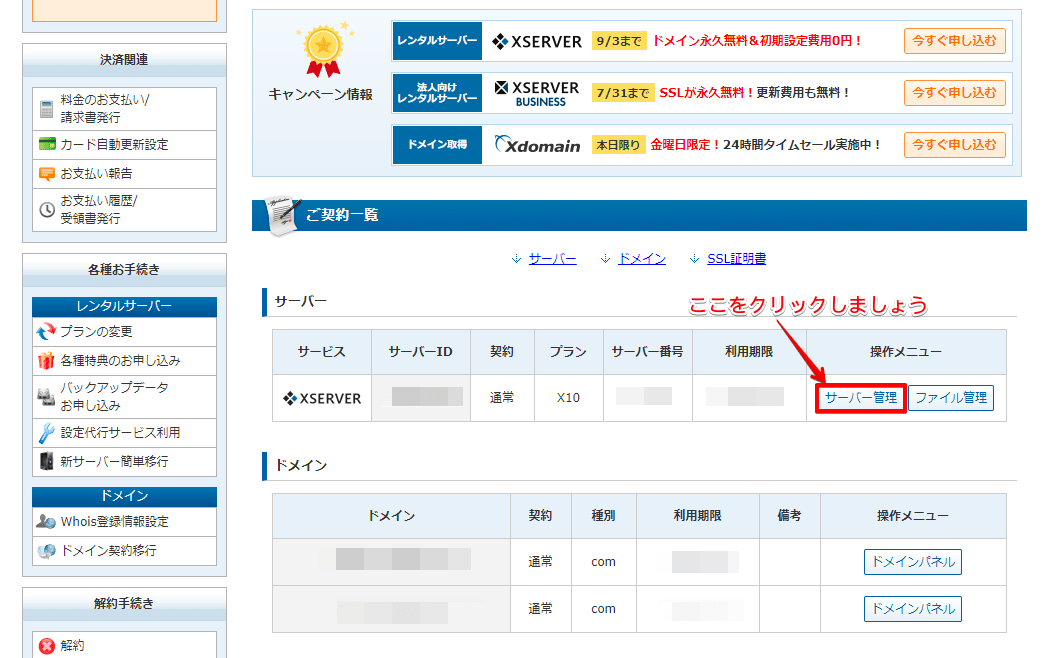Screen dimensions: 1042x658
Task: Click the 9/3まで deadline badge
Action: click(619, 41)
